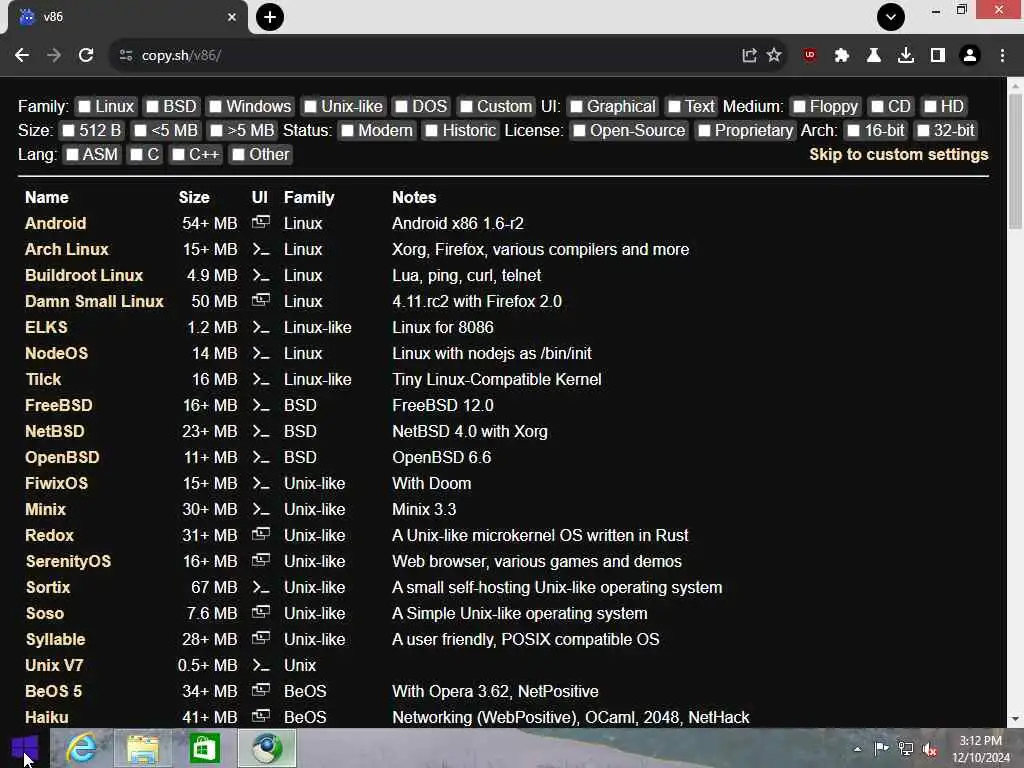Toggle the side panel icon
This screenshot has width=1024, height=768.
(937, 56)
